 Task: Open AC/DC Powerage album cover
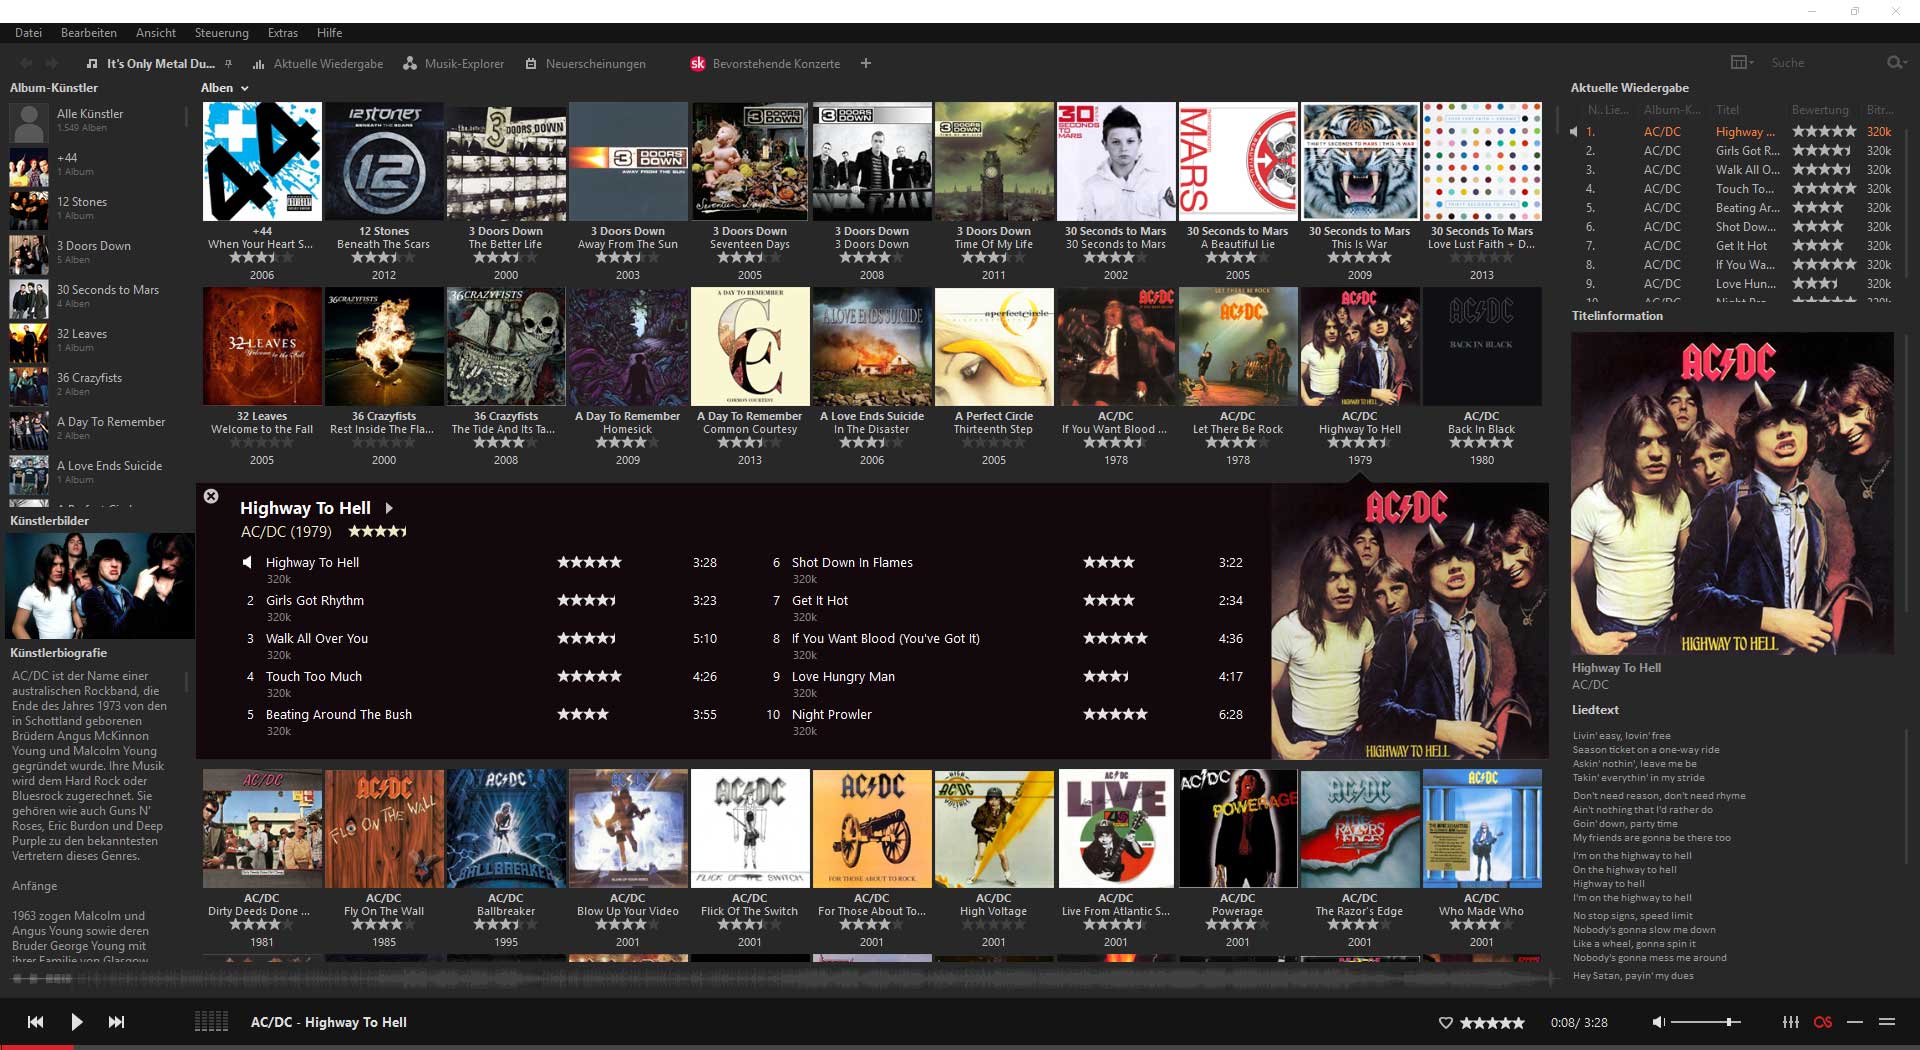(1238, 828)
